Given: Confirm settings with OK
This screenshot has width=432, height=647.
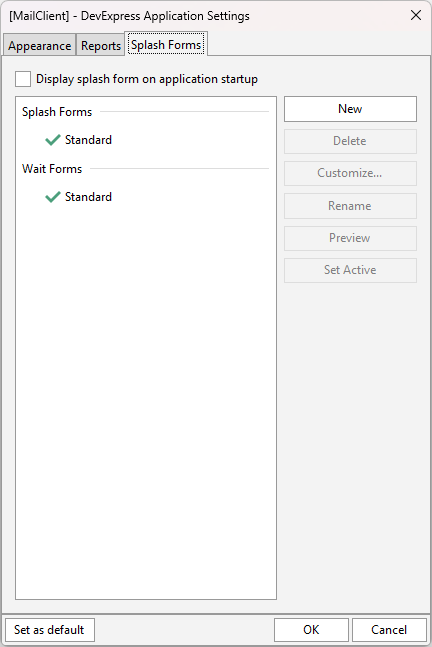Looking at the screenshot, I should pyautogui.click(x=311, y=630).
